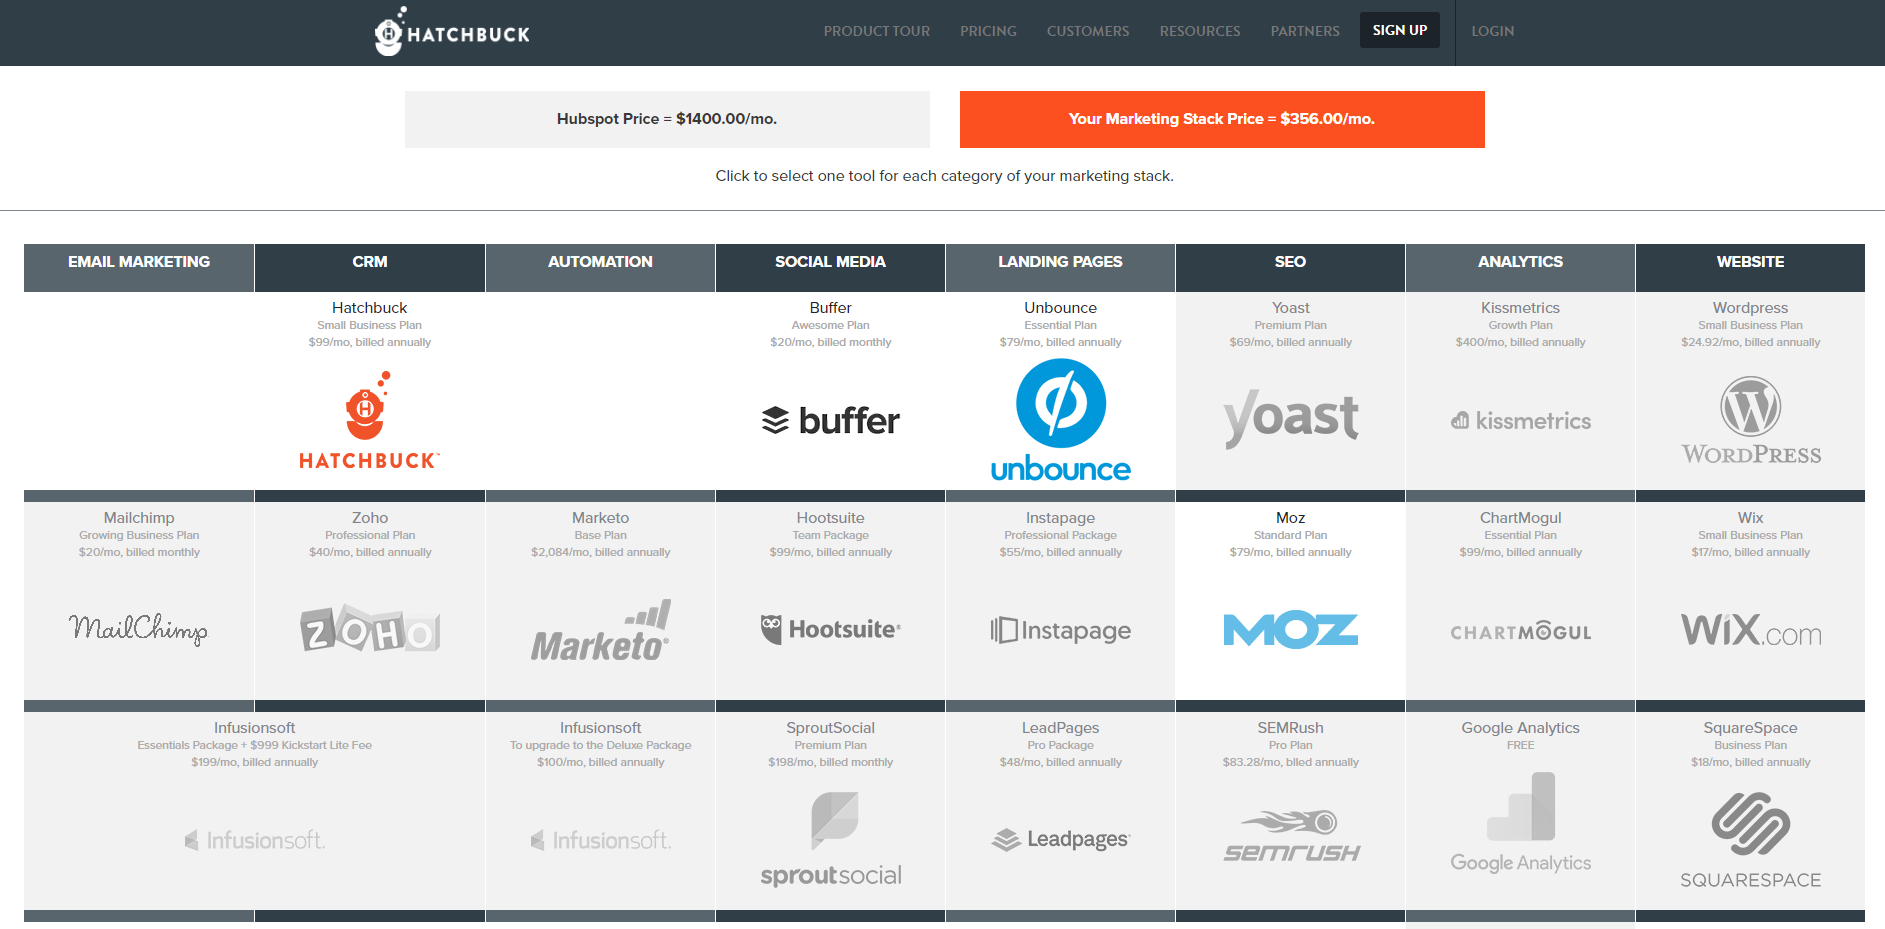This screenshot has width=1885, height=929.
Task: Open the Product Tour menu item
Action: pyautogui.click(x=877, y=31)
